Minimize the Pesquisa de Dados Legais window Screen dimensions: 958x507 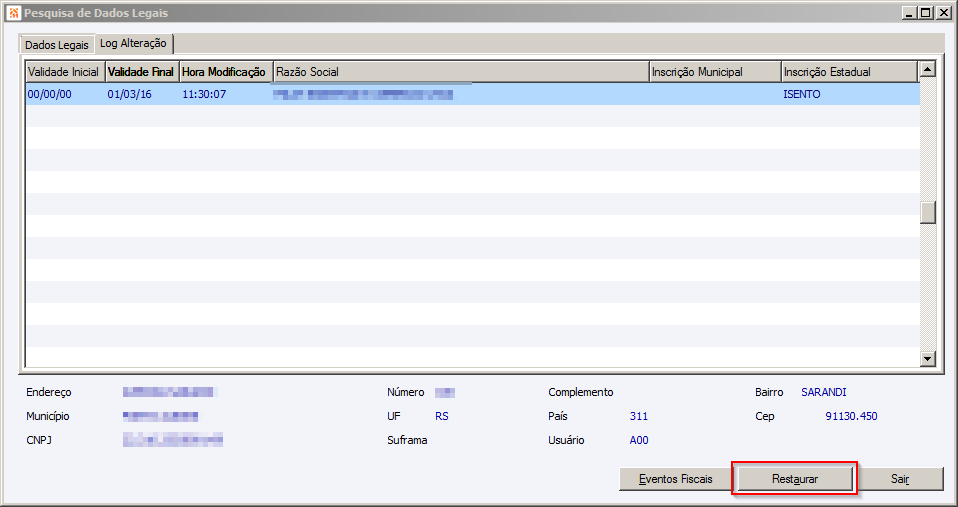[910, 12]
